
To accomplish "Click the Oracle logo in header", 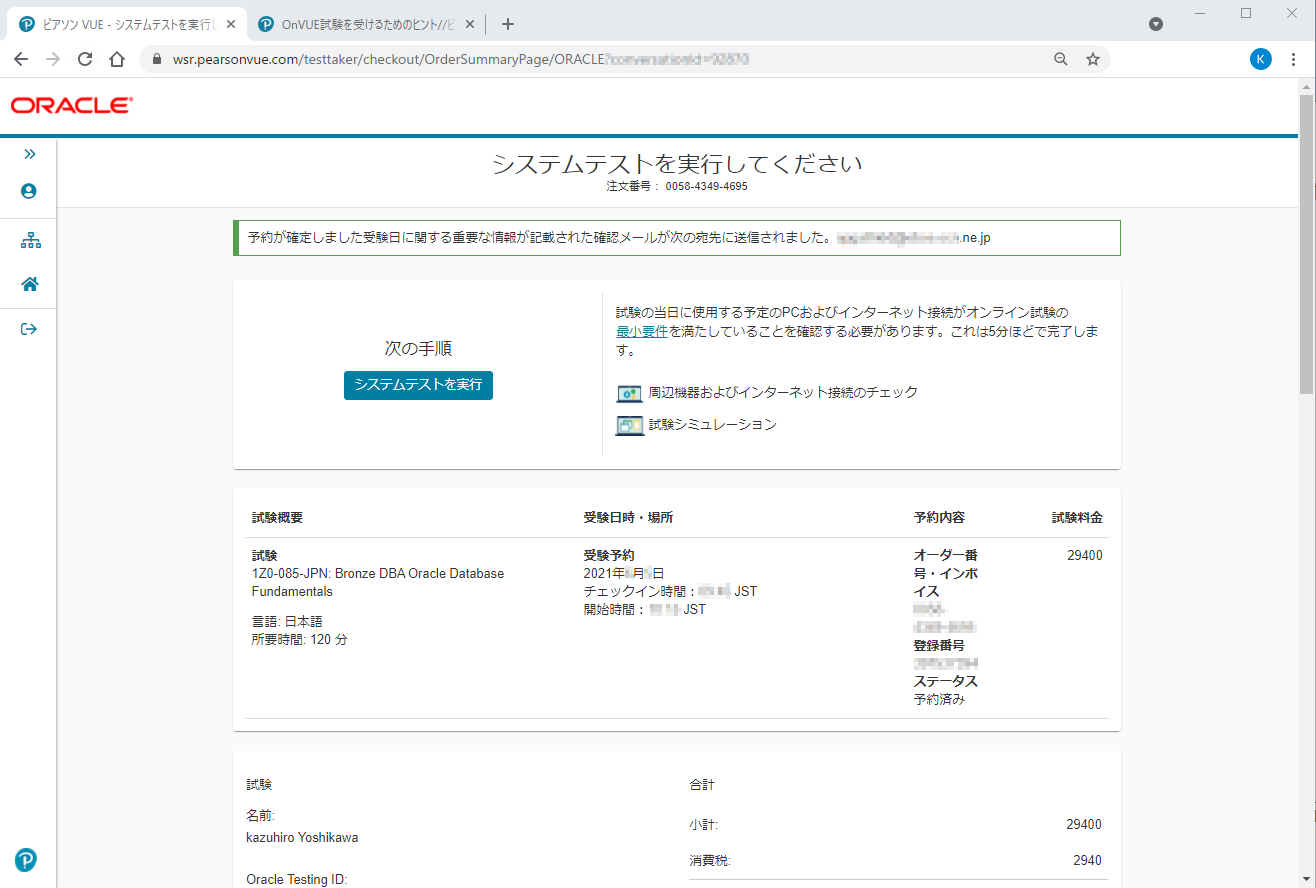I will [x=72, y=106].
